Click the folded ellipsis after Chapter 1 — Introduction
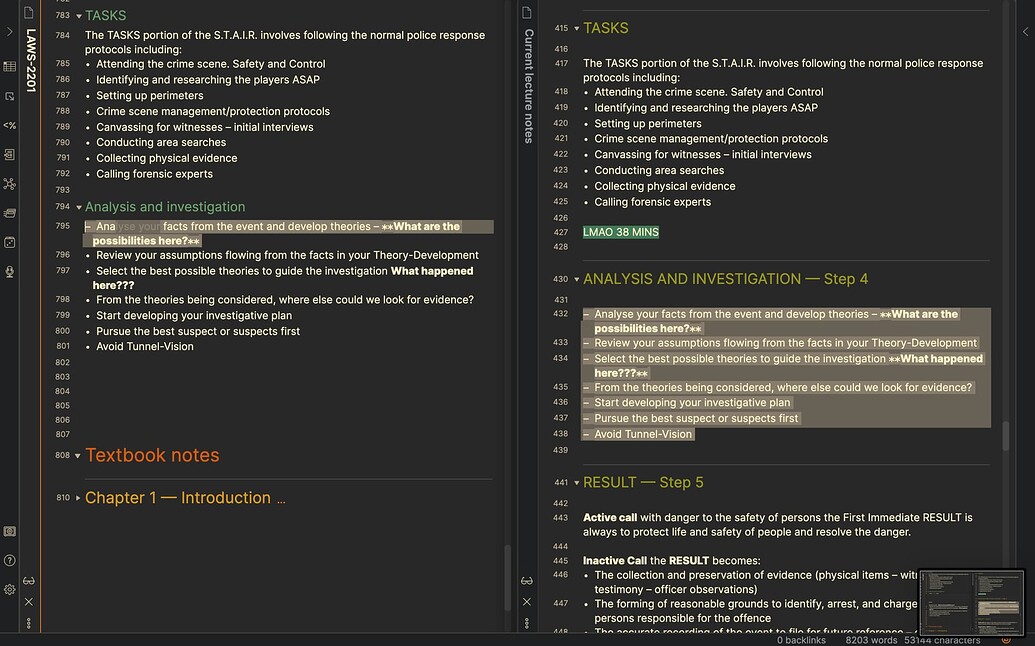This screenshot has height=646, width=1035. (x=281, y=500)
